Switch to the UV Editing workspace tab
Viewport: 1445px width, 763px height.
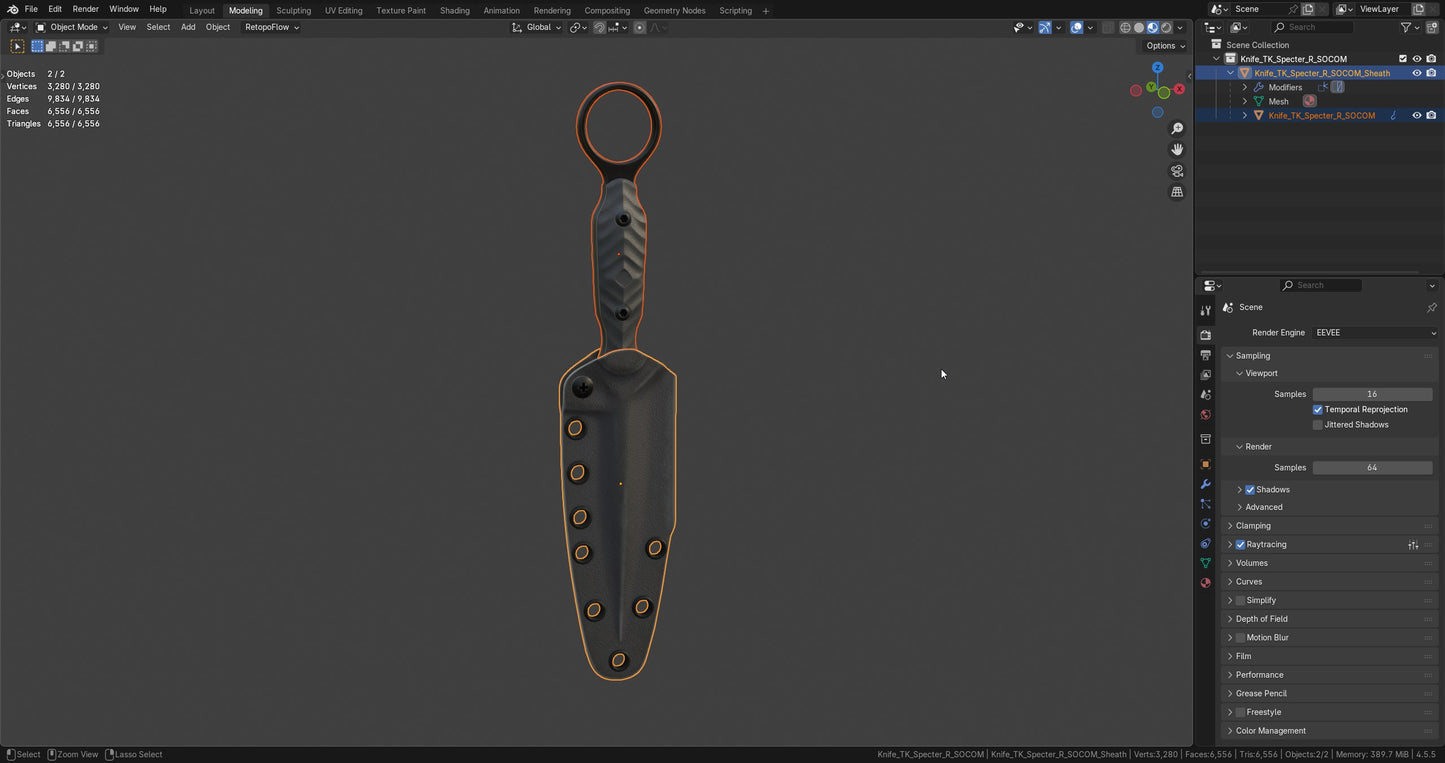pyautogui.click(x=343, y=10)
